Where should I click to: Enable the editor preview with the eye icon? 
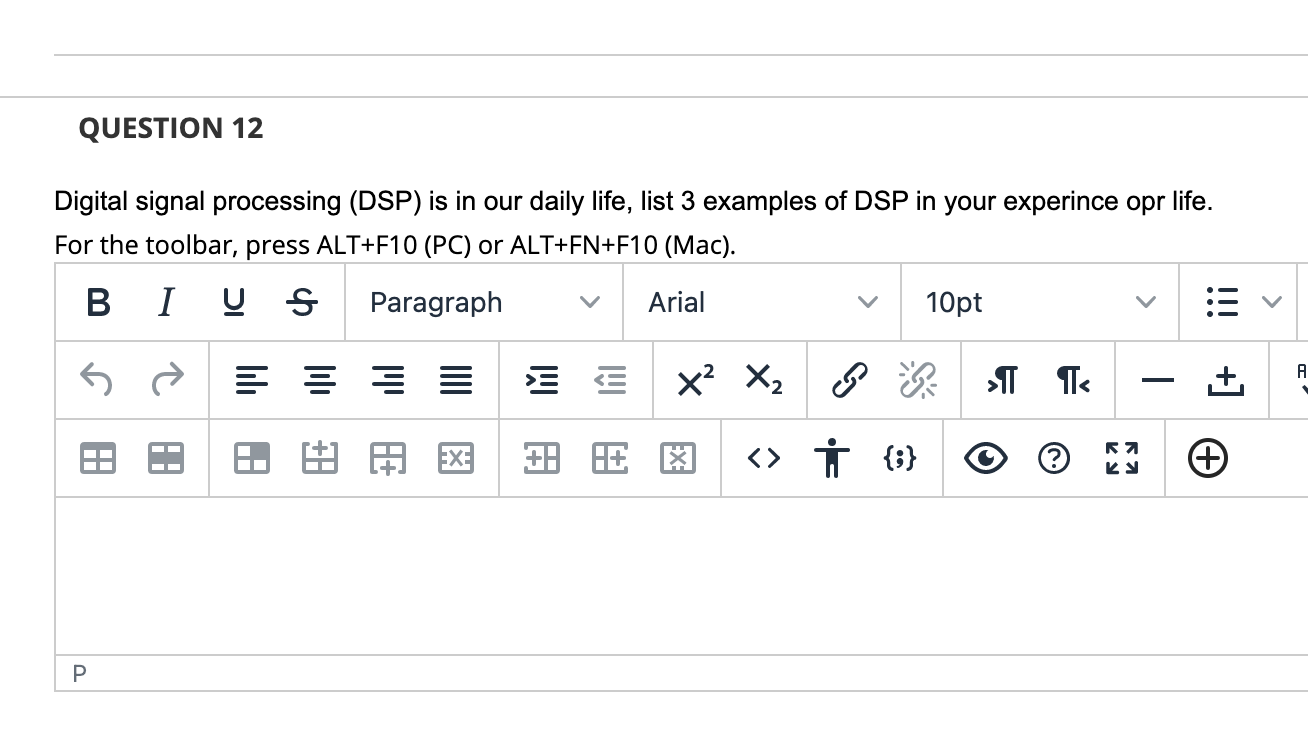click(985, 458)
